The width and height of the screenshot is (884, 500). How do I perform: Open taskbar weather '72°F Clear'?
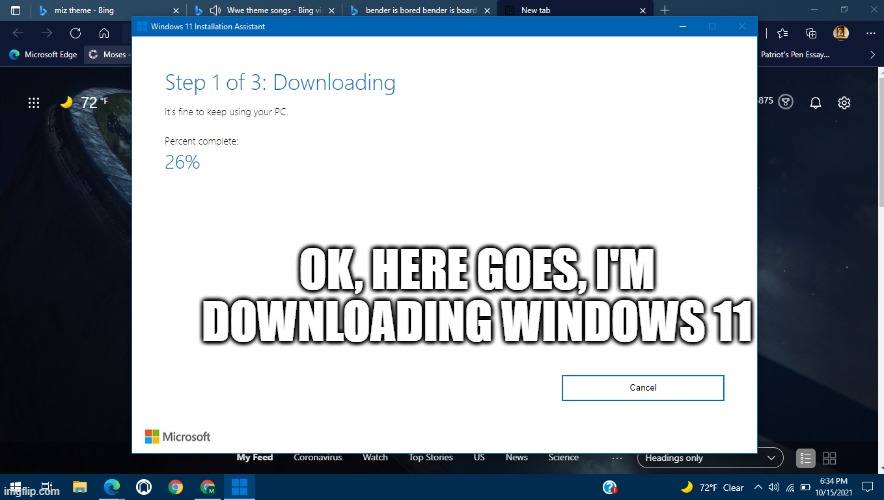pyautogui.click(x=712, y=488)
